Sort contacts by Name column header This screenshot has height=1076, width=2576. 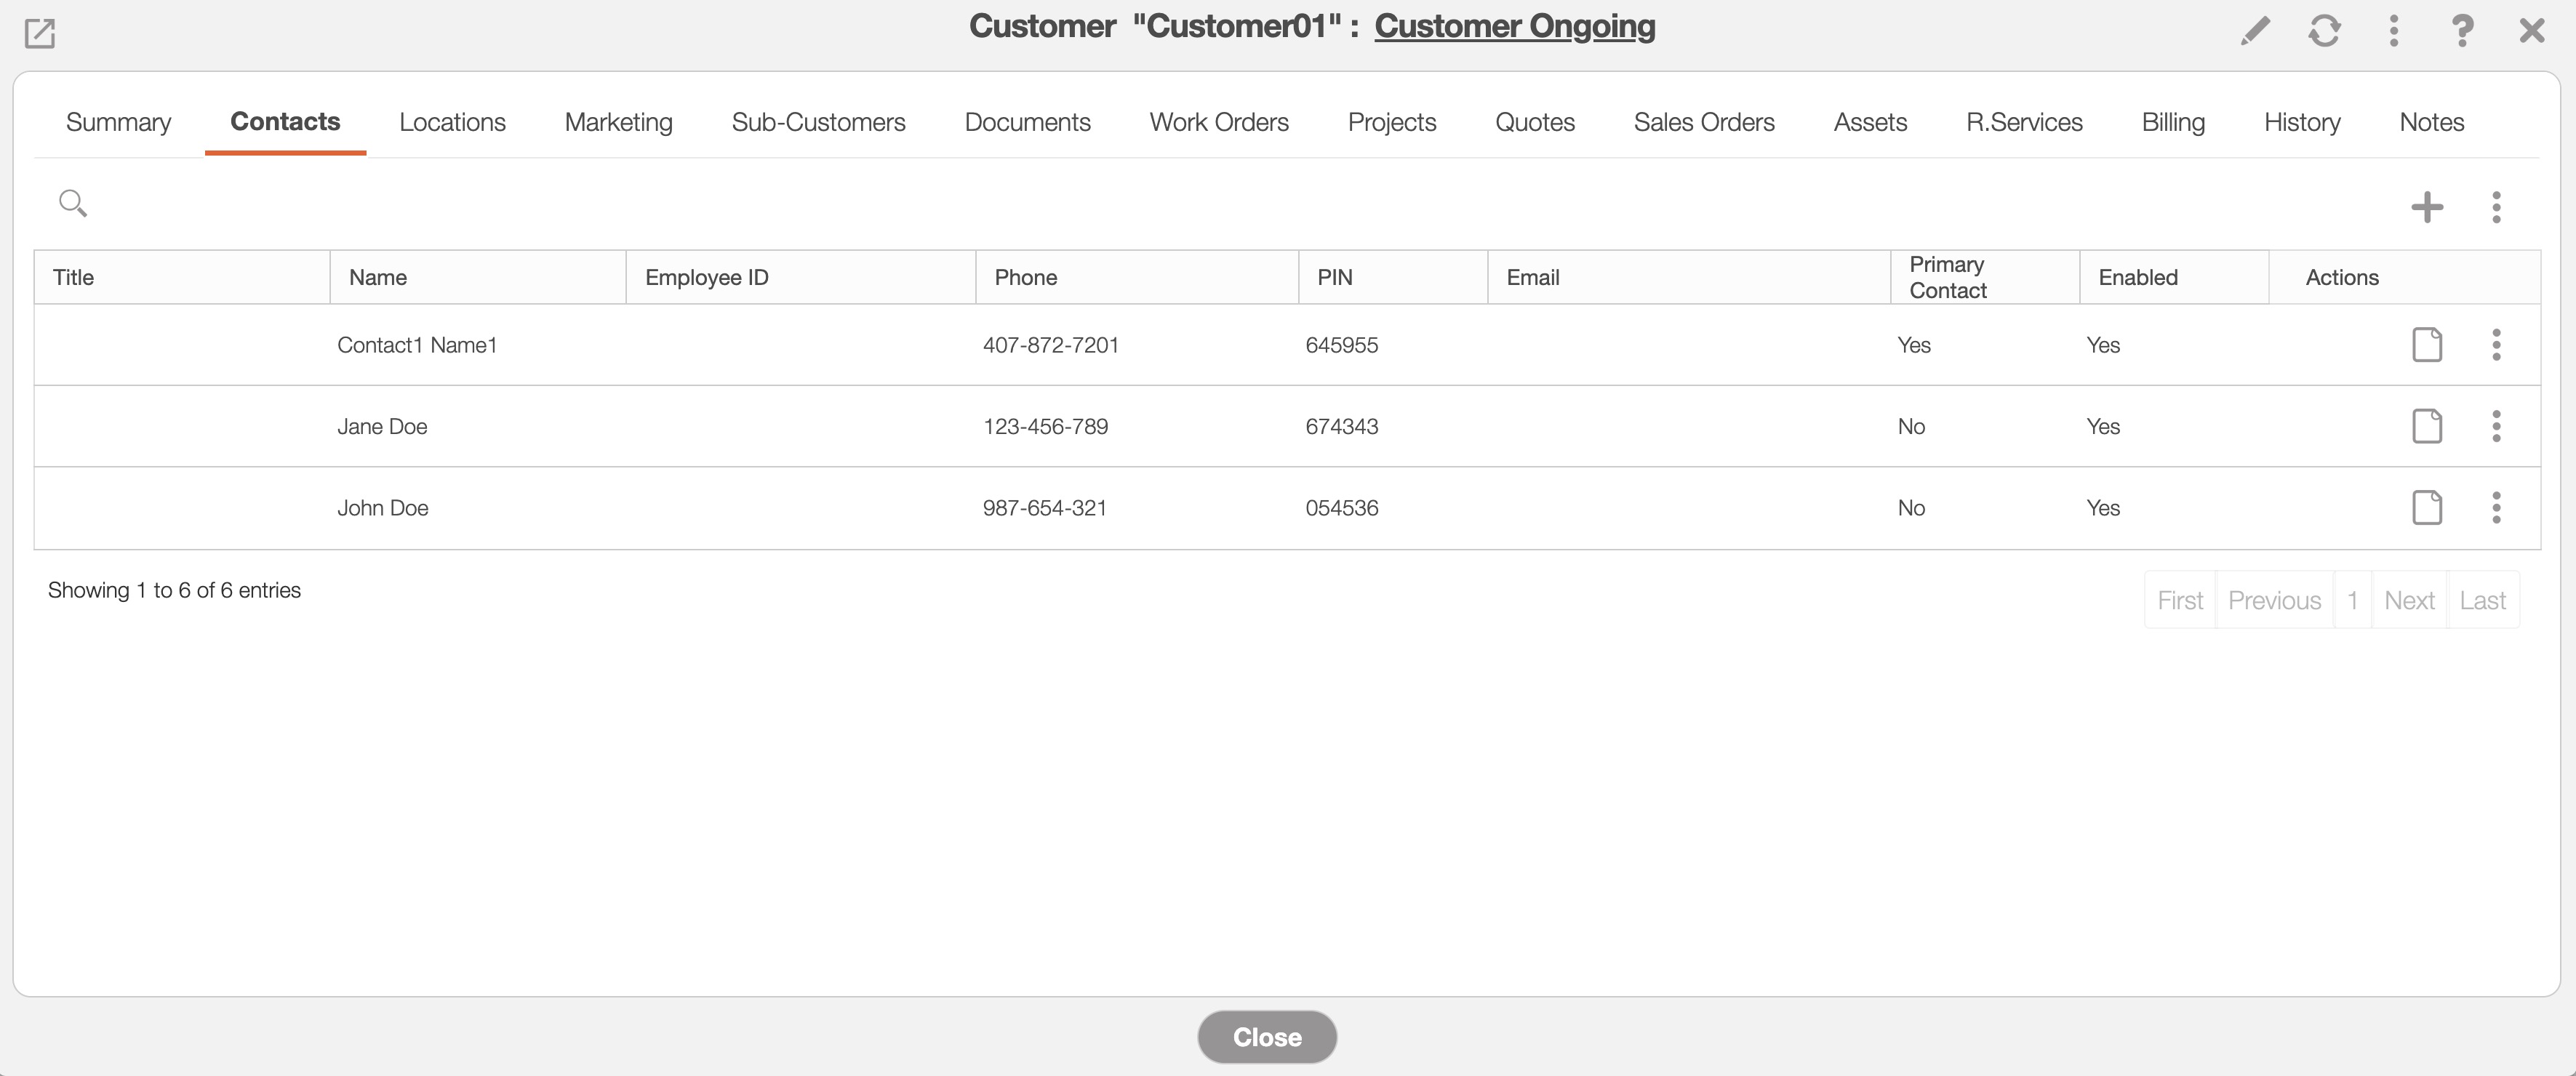[378, 277]
